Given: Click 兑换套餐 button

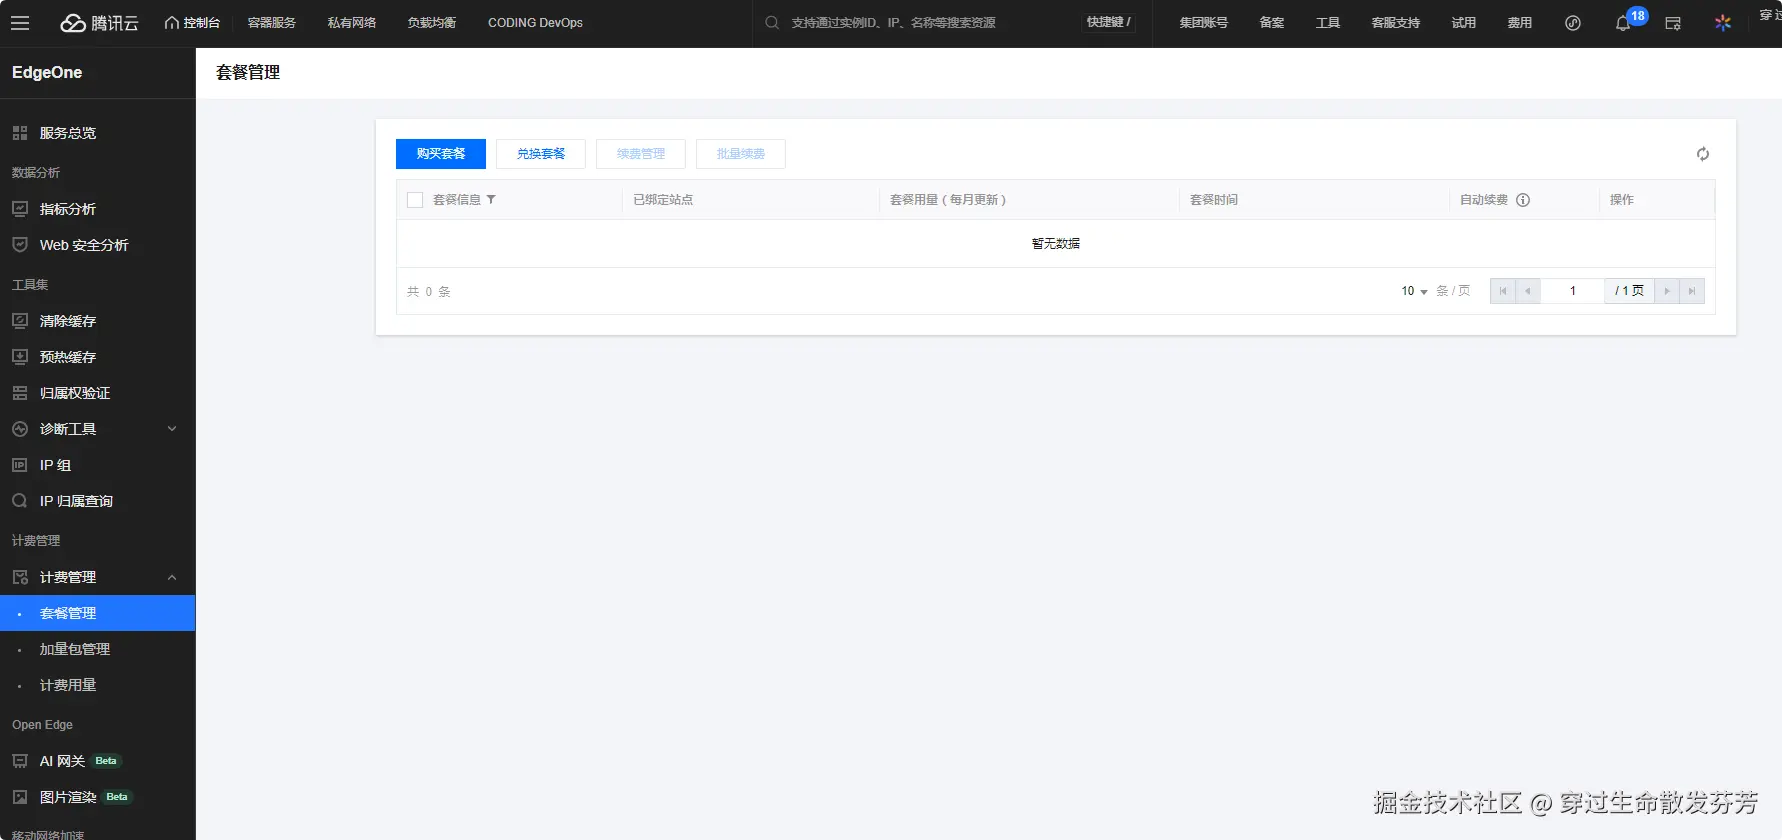Looking at the screenshot, I should point(541,154).
